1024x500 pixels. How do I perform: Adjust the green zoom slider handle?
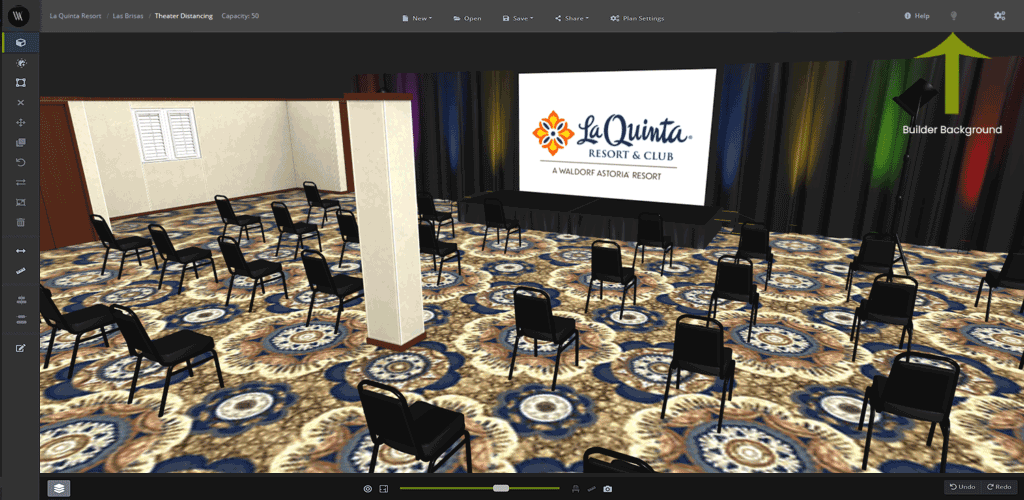[x=501, y=488]
